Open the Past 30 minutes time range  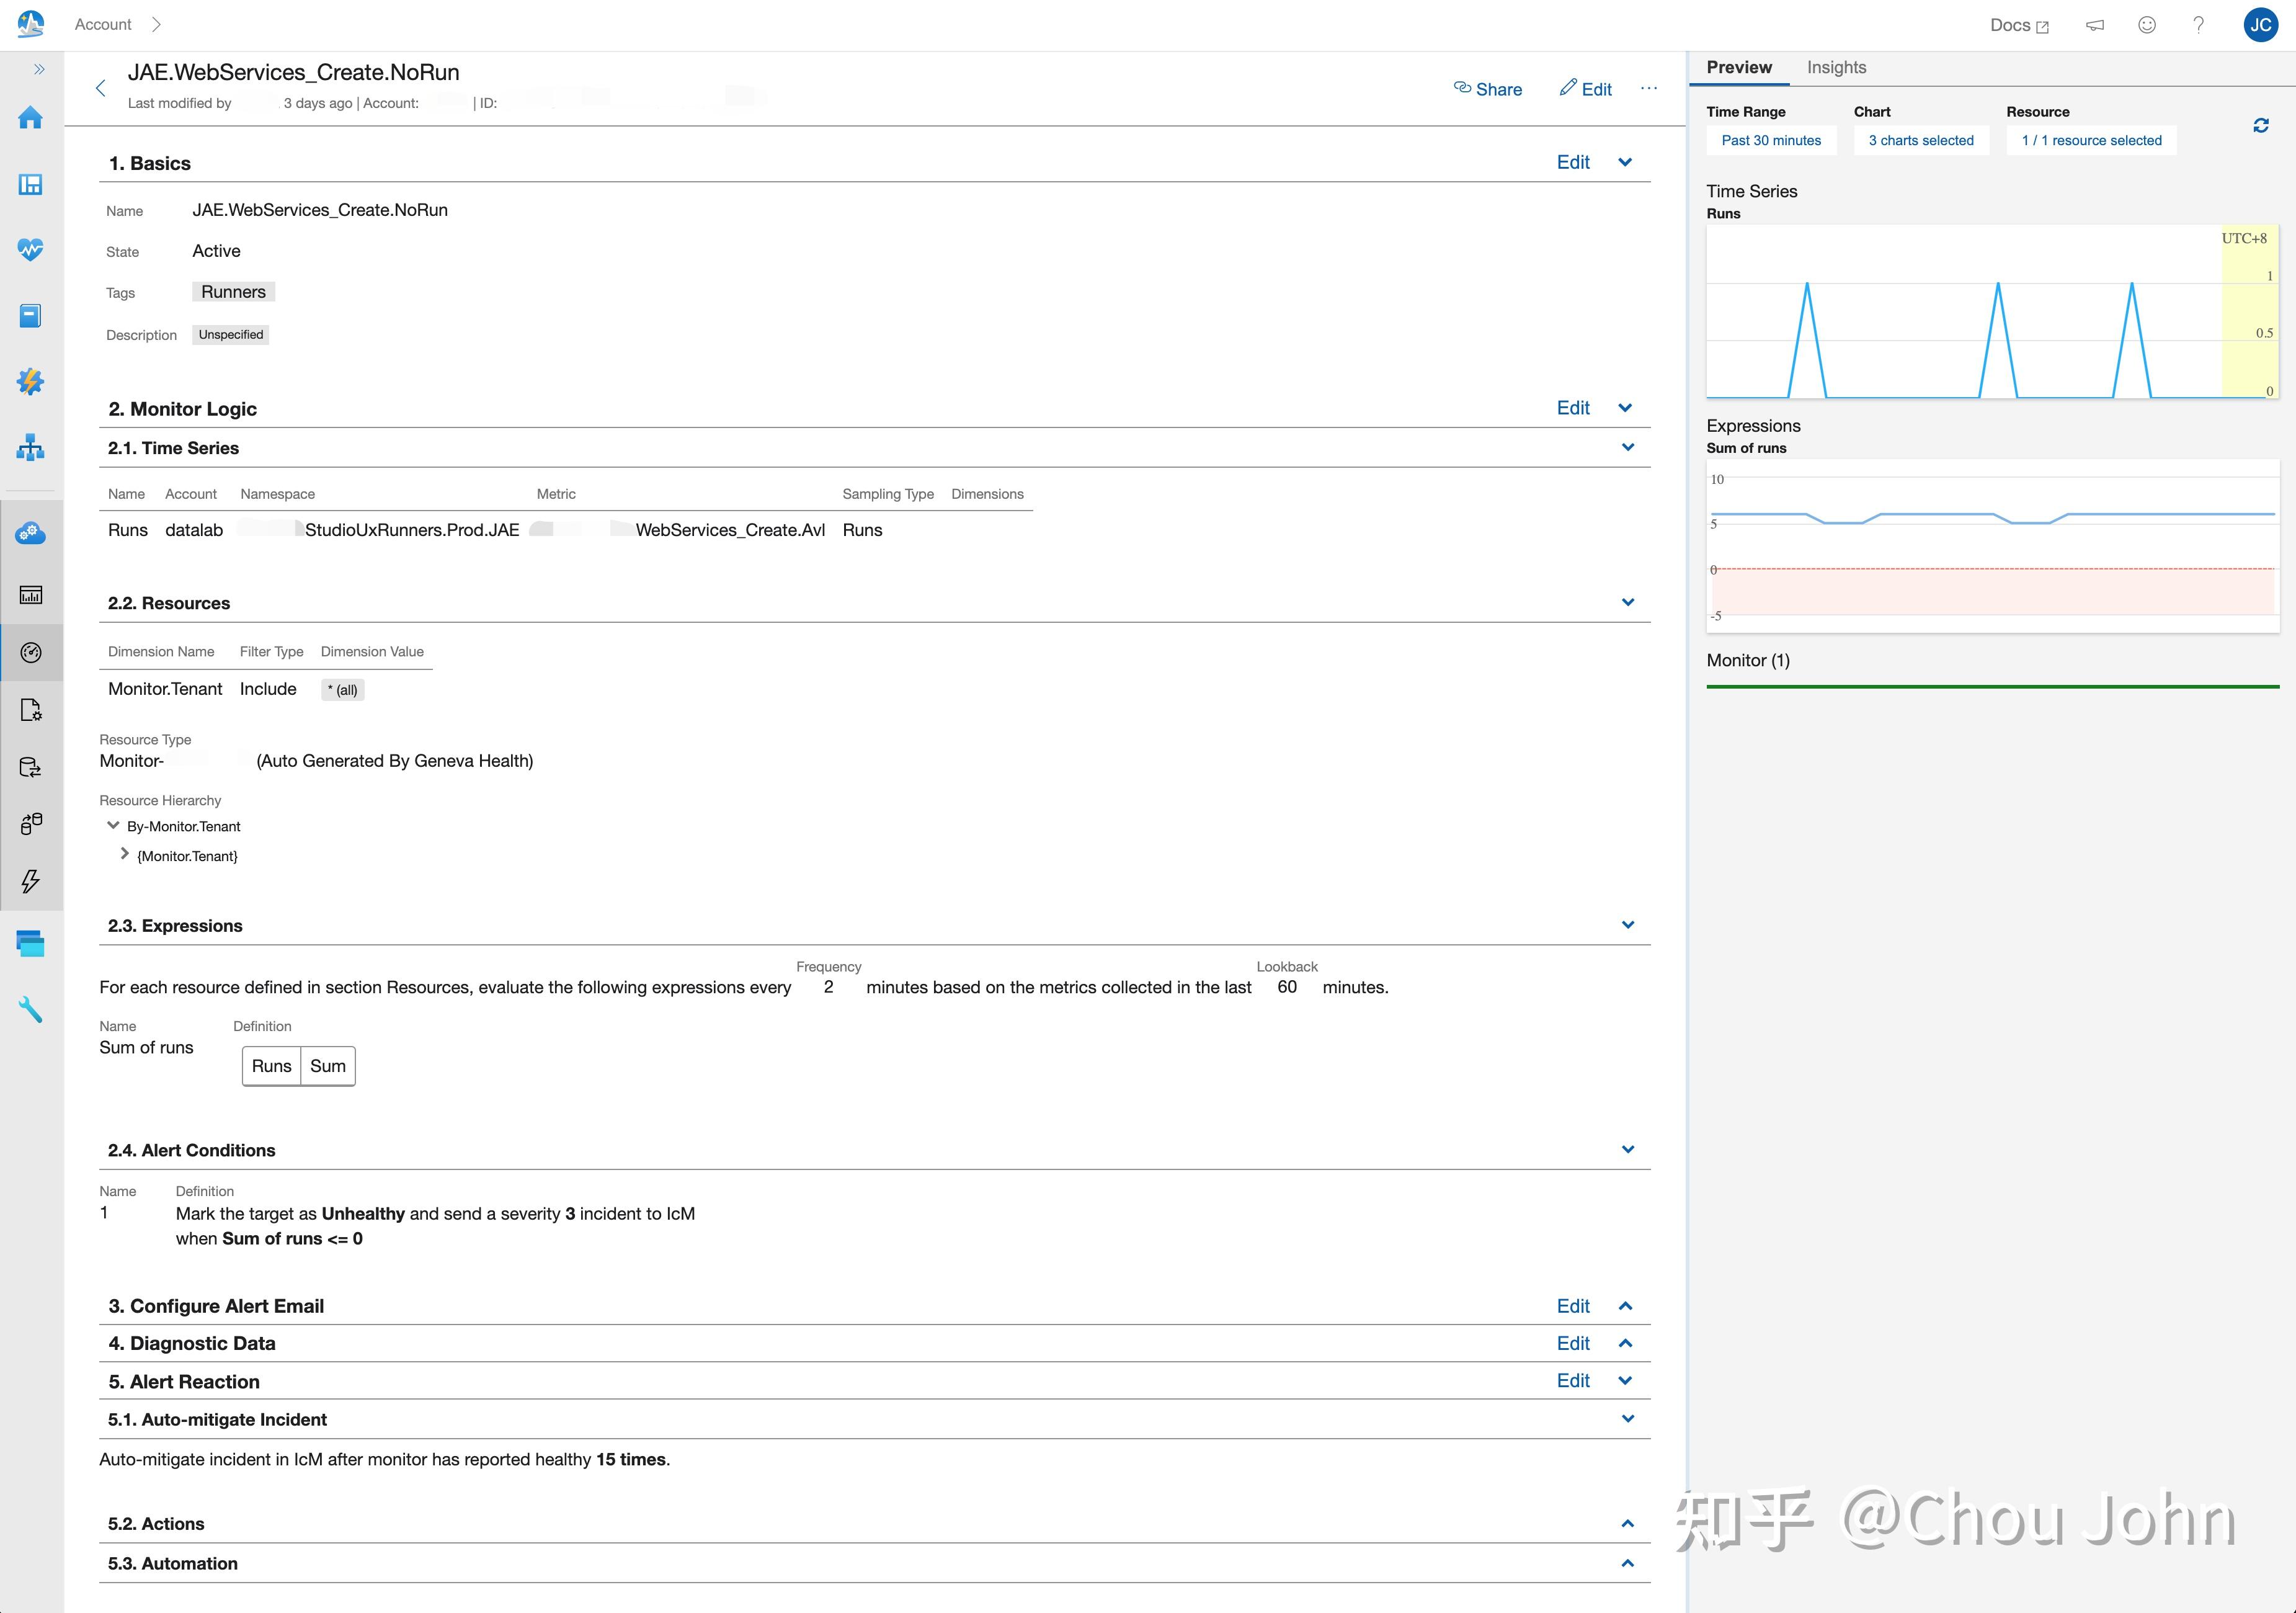1771,140
